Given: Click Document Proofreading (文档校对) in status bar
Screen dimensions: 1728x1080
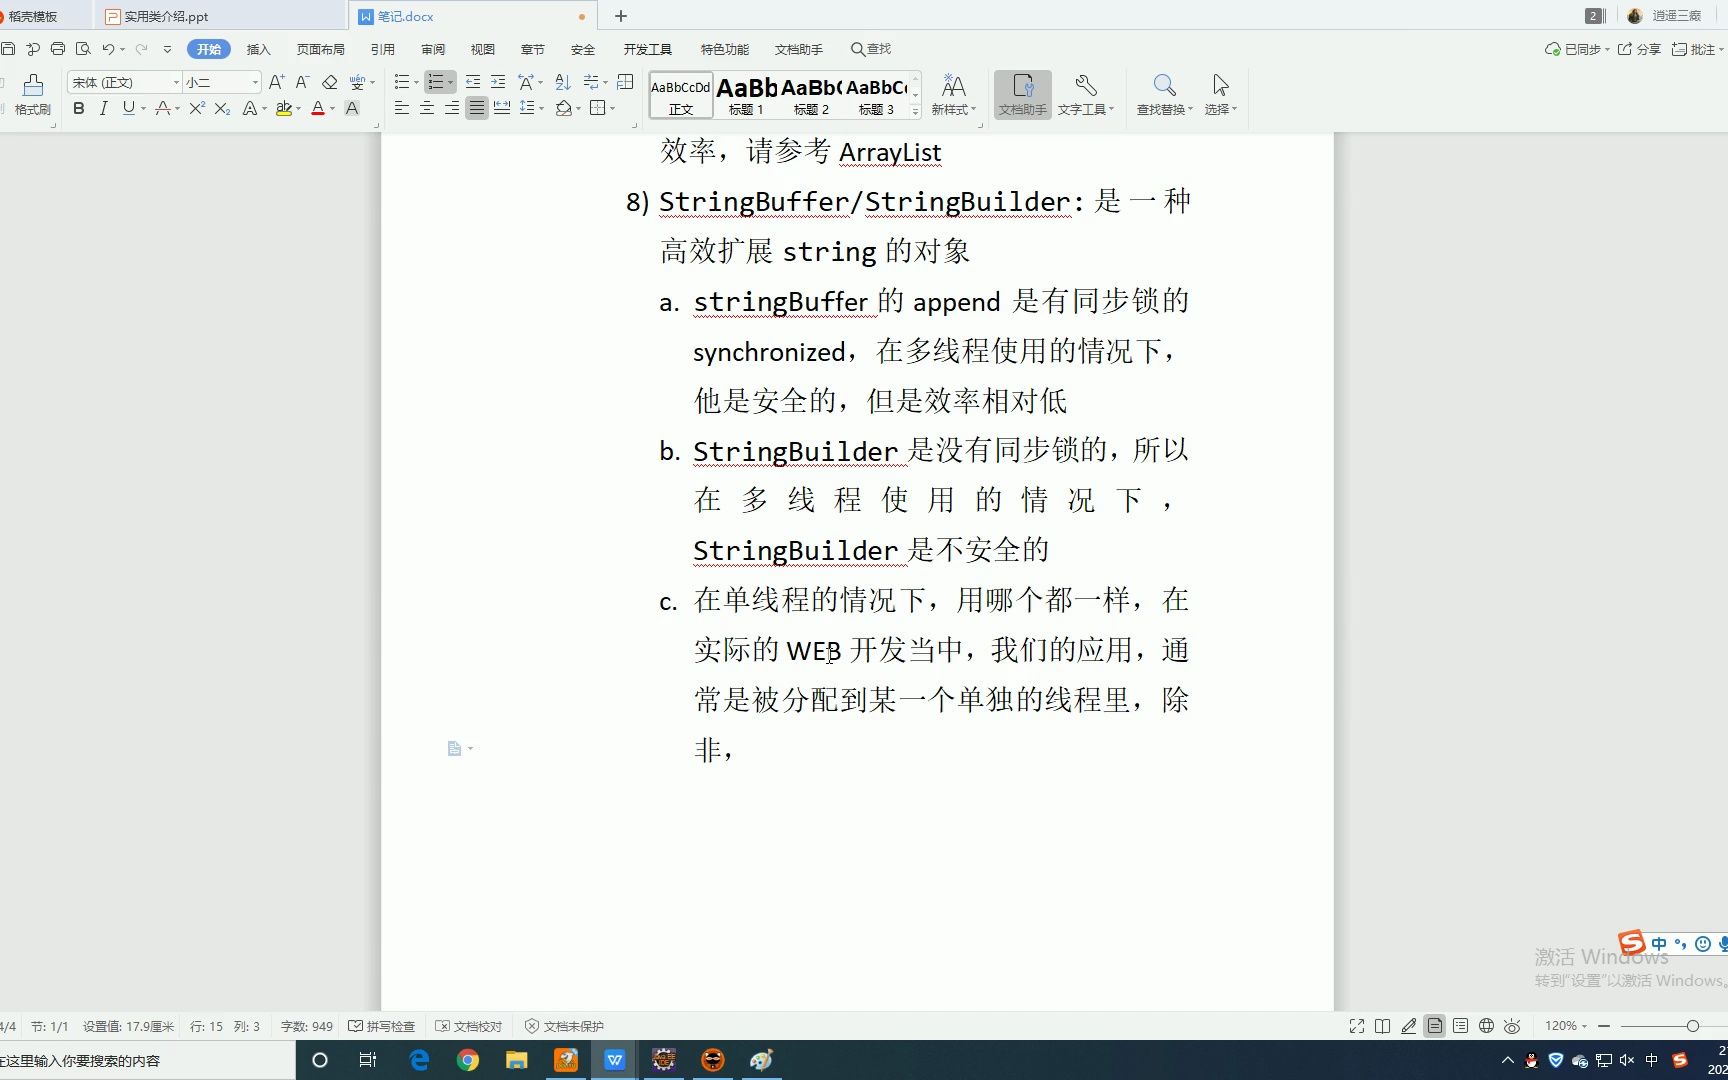Looking at the screenshot, I should 469,1026.
